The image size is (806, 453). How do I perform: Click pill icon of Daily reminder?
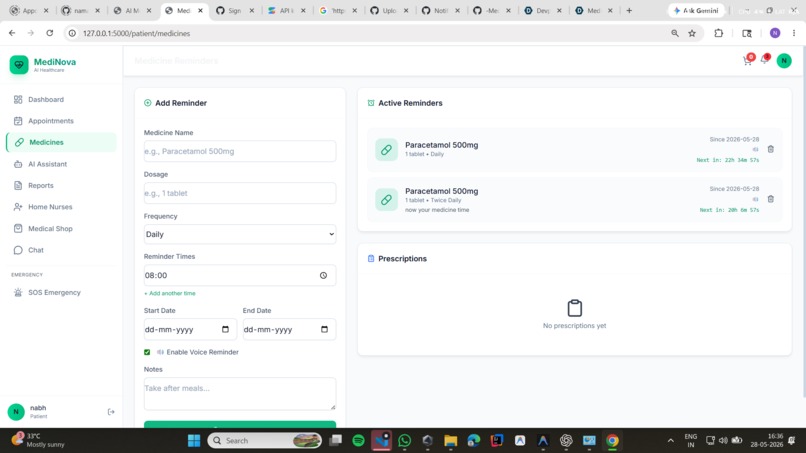(x=386, y=150)
